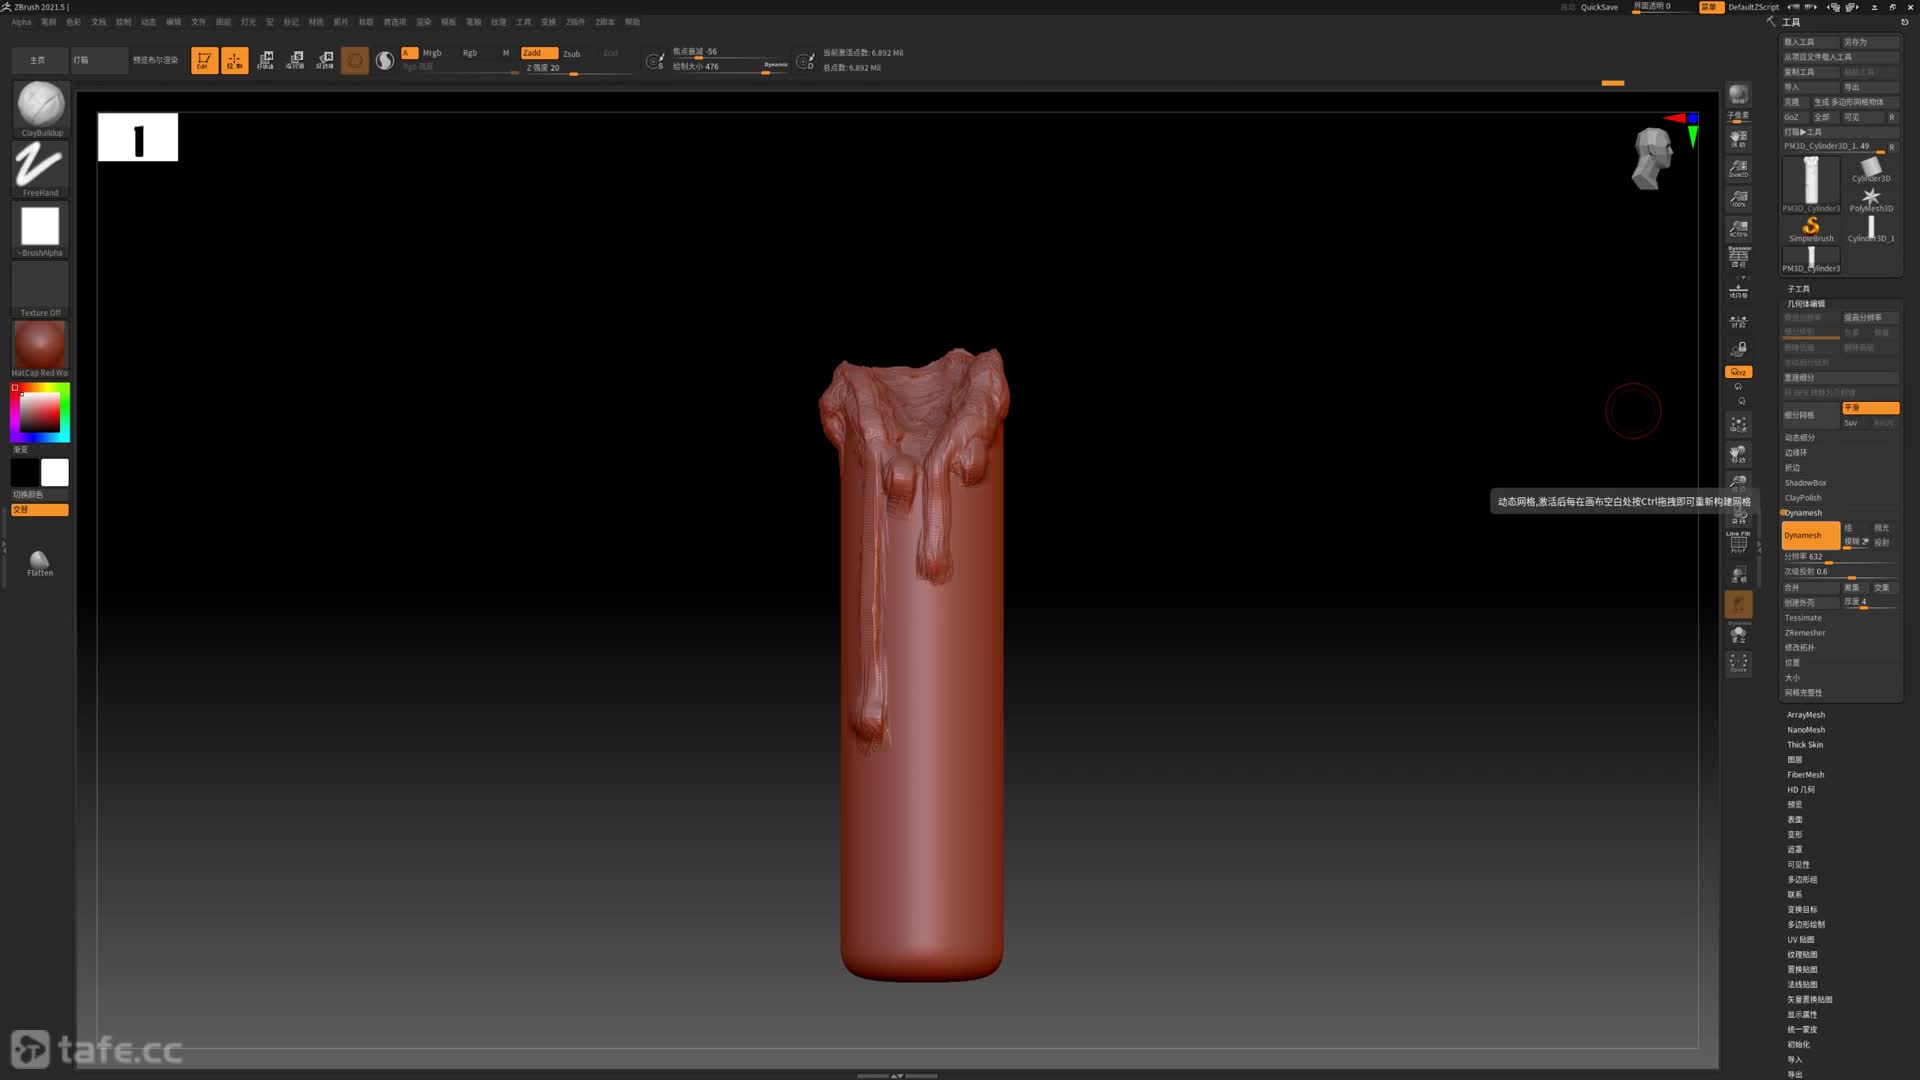Click the orange Dynamesh button
The image size is (1920, 1080).
pos(1810,536)
